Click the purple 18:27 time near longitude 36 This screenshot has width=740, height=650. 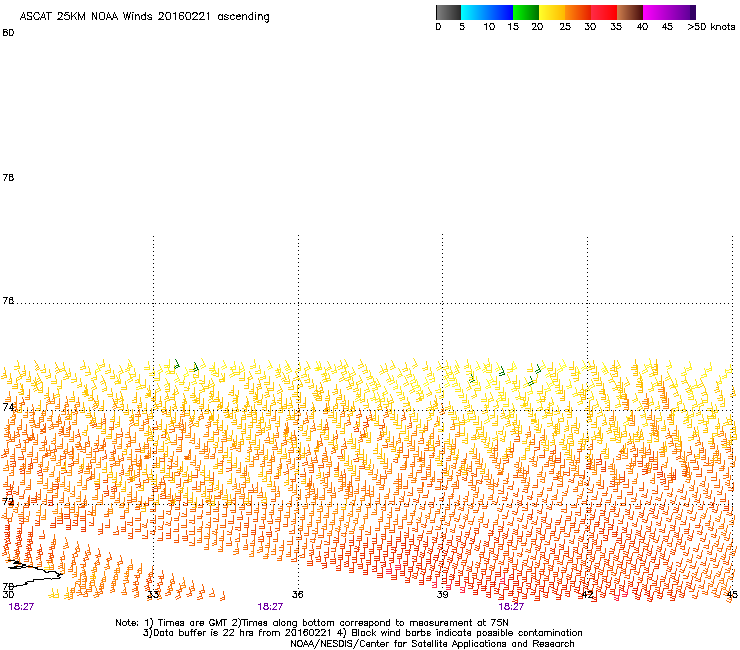click(x=270, y=607)
